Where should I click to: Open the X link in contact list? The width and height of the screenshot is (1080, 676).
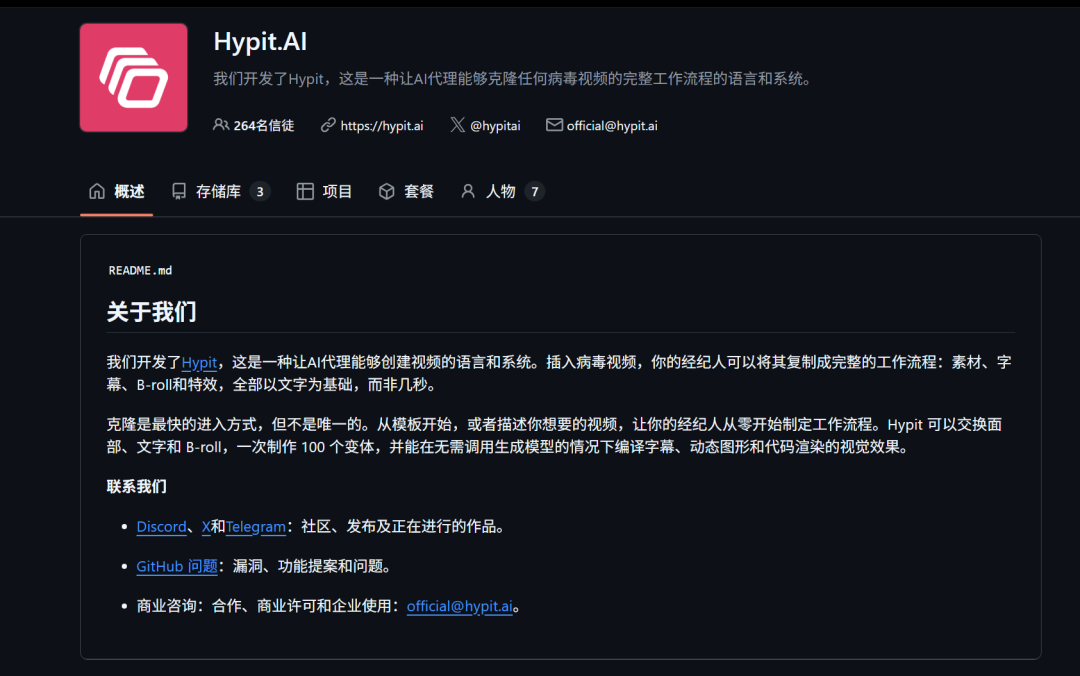click(206, 526)
